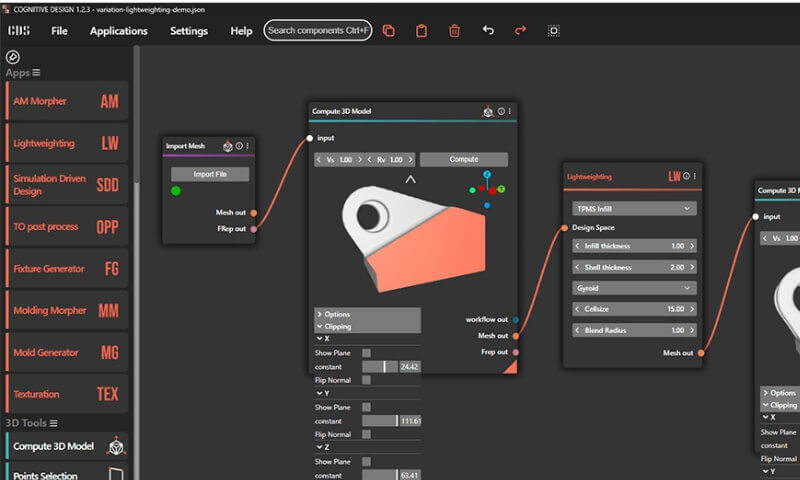Click the copy icon in the top toolbar
This screenshot has width=800, height=480.
(x=389, y=31)
